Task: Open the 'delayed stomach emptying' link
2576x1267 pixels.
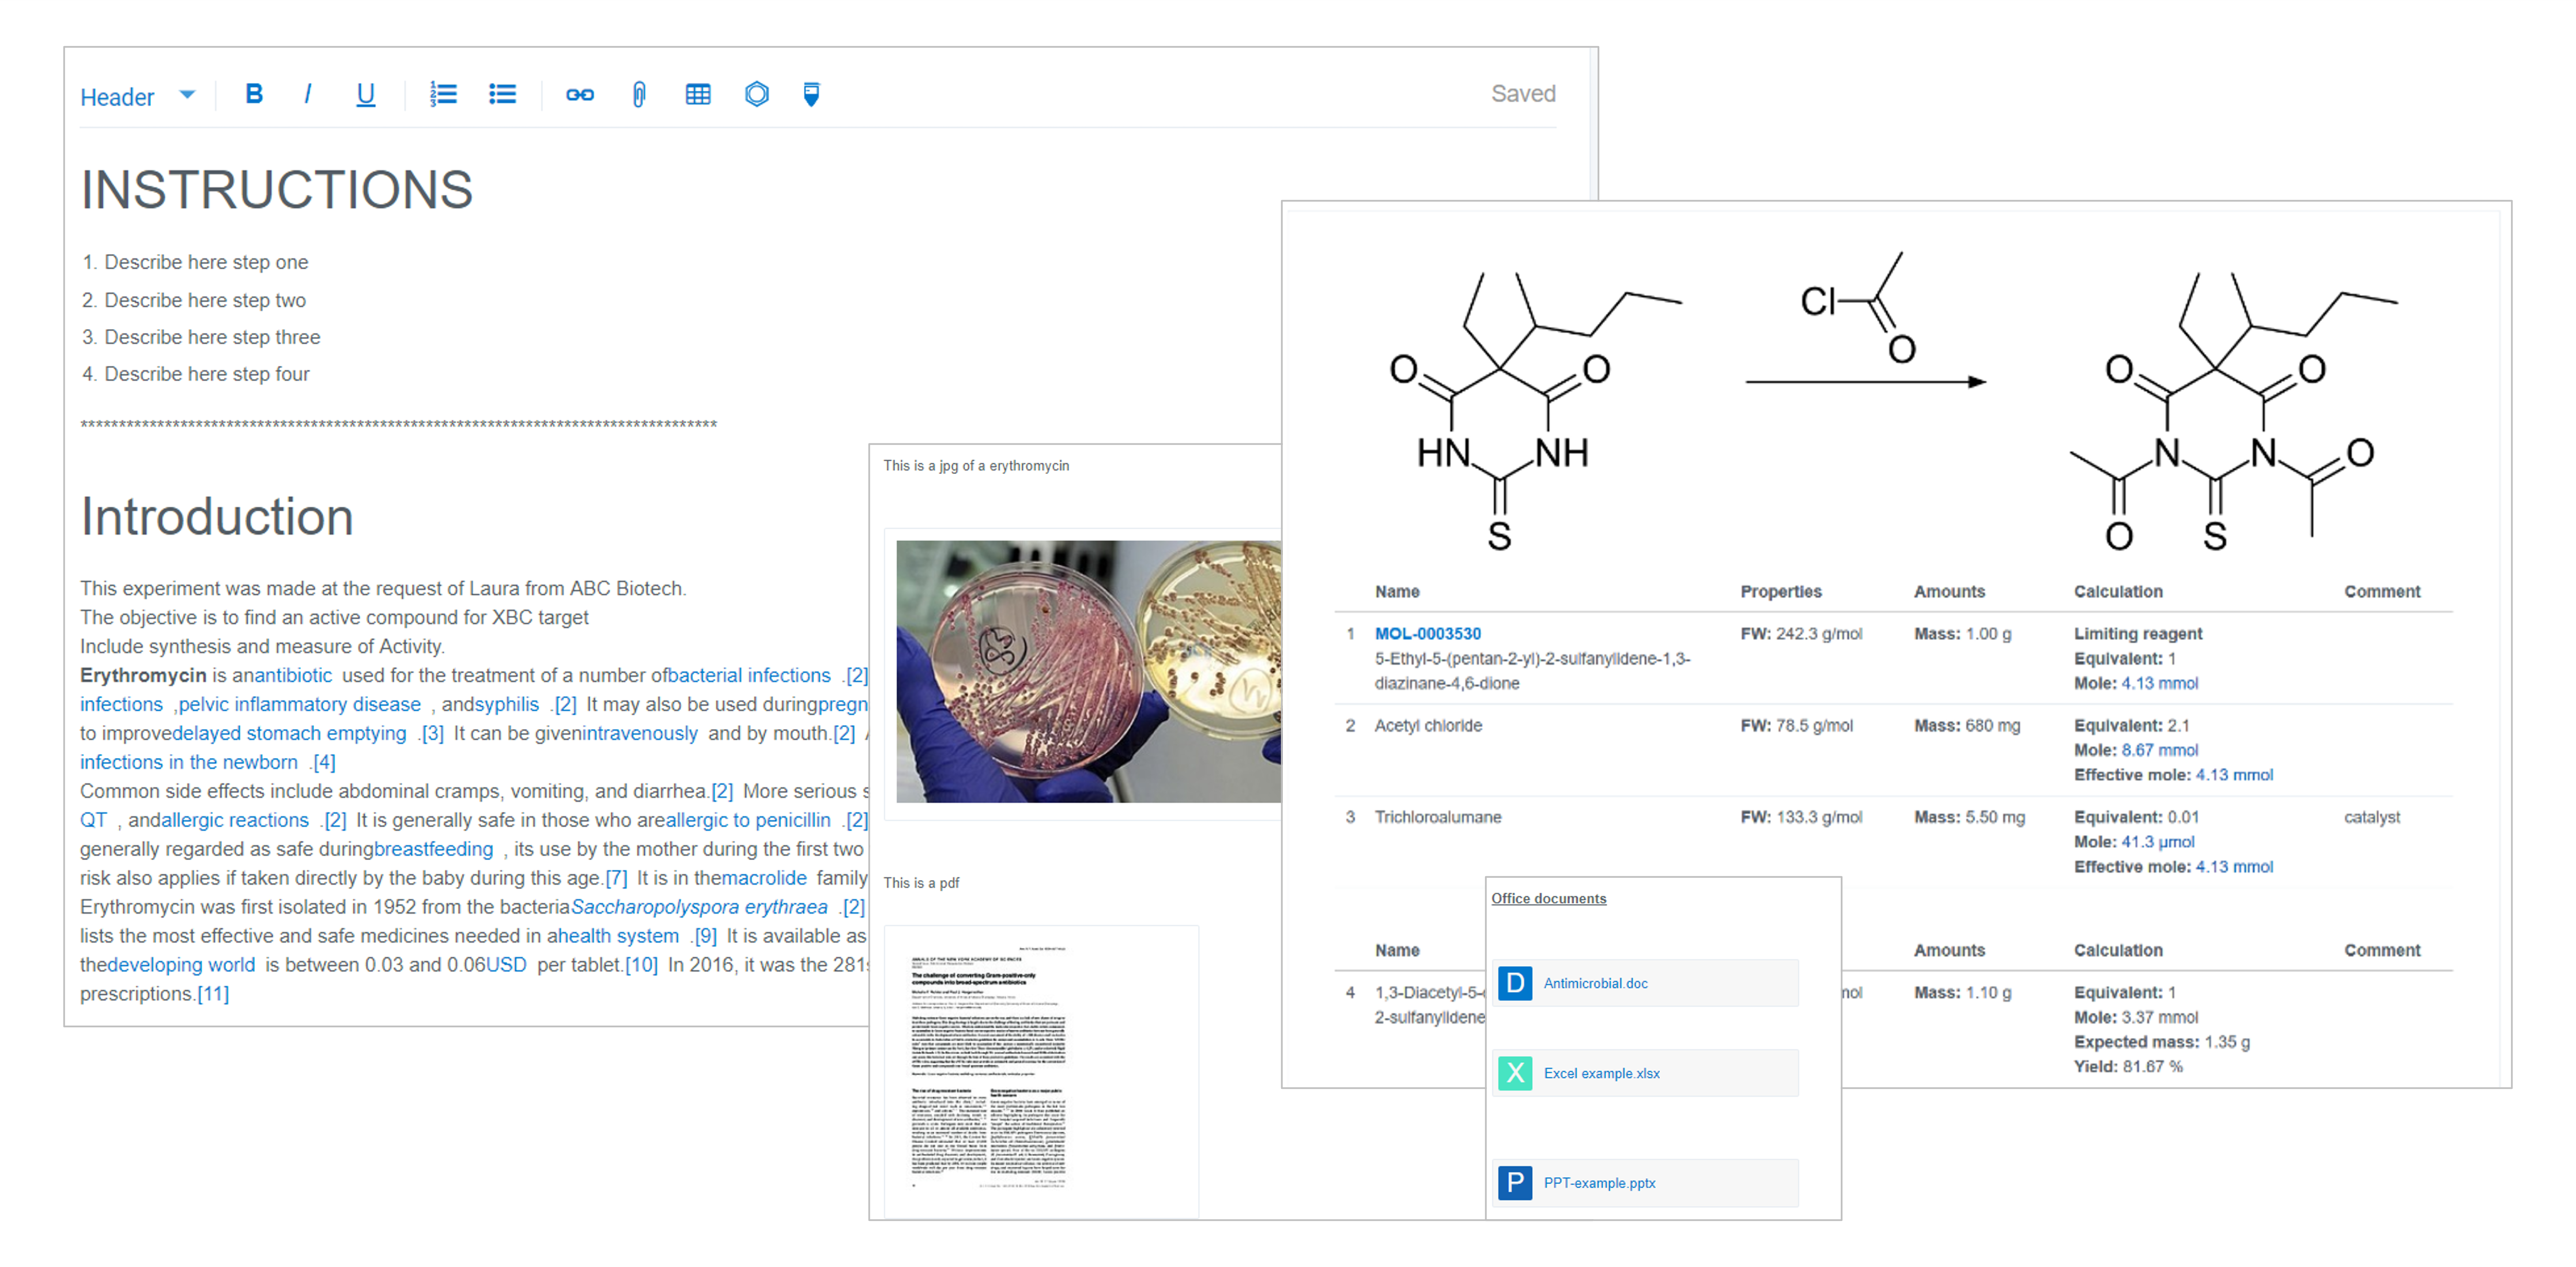Action: [x=289, y=733]
